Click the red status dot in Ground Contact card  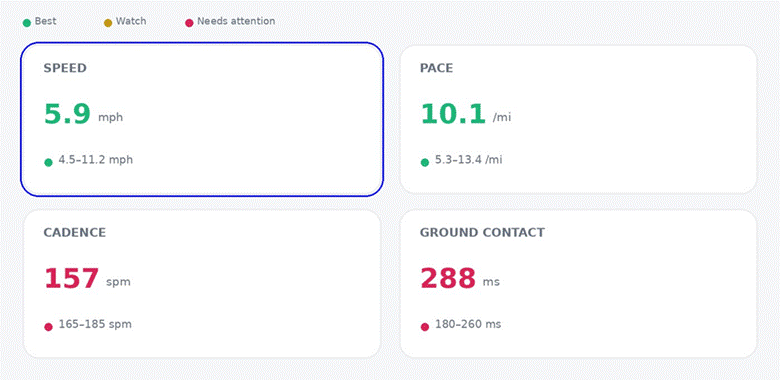[425, 327]
